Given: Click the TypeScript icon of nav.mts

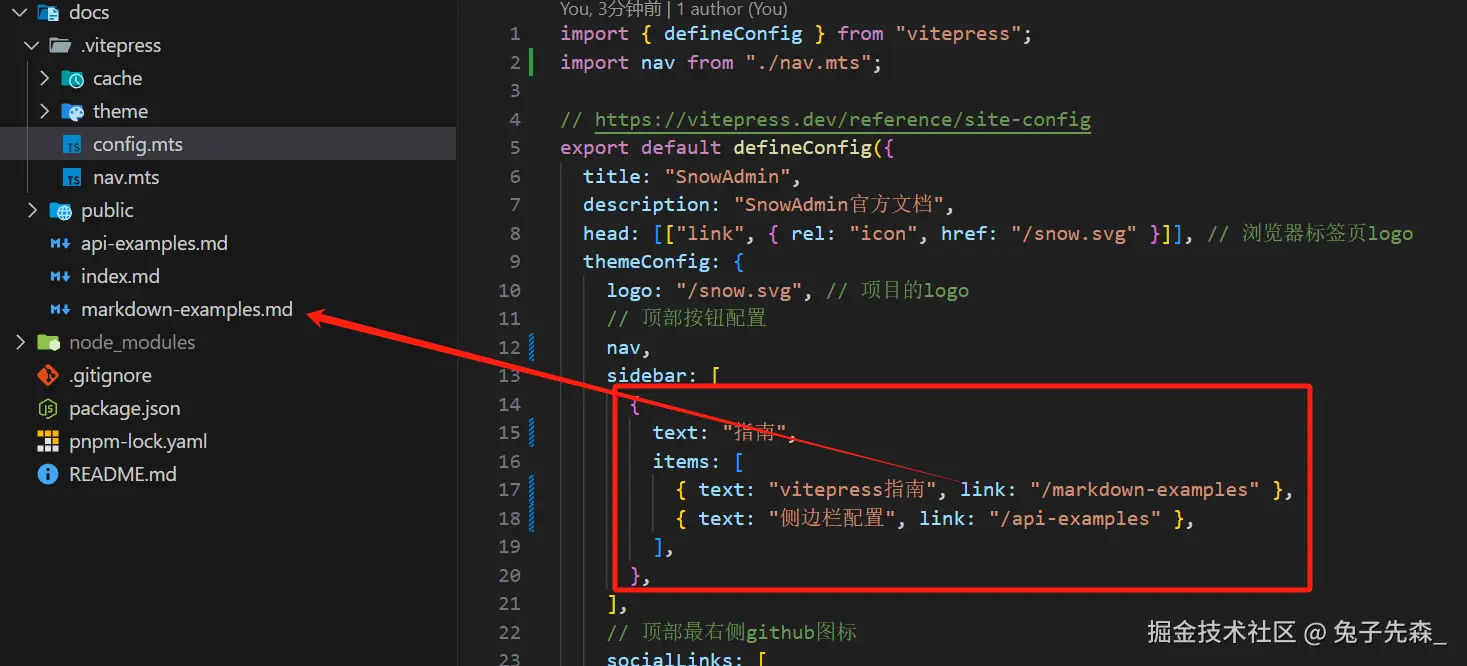Looking at the screenshot, I should tap(72, 178).
